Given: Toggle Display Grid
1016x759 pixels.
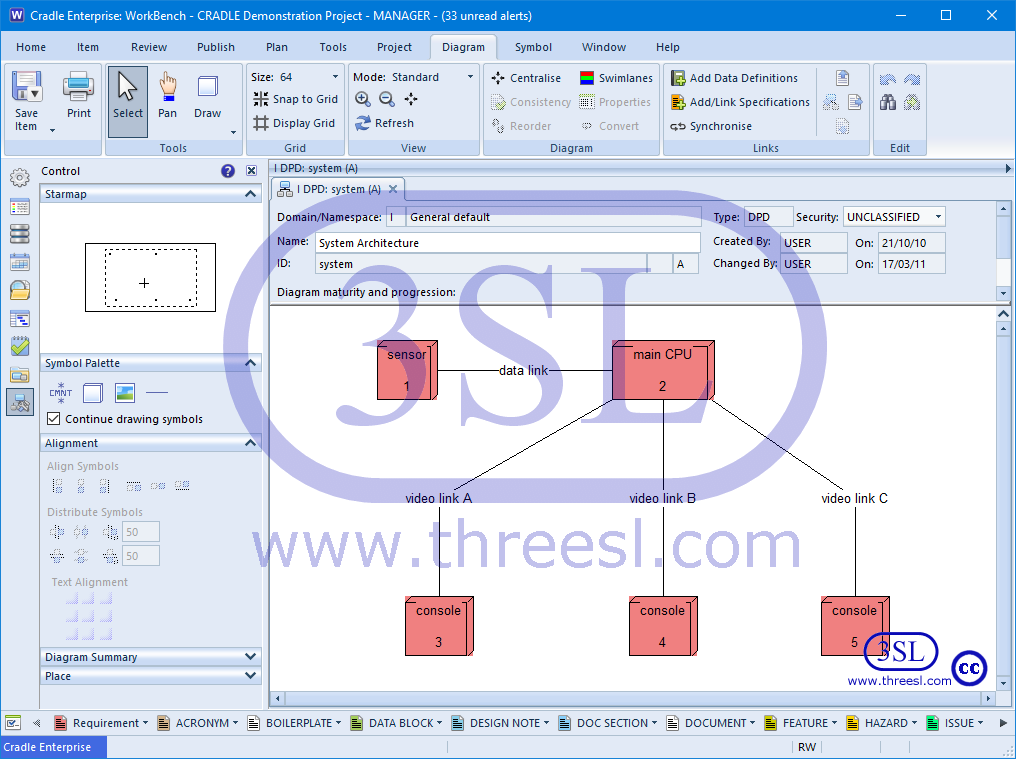Looking at the screenshot, I should click(x=294, y=123).
